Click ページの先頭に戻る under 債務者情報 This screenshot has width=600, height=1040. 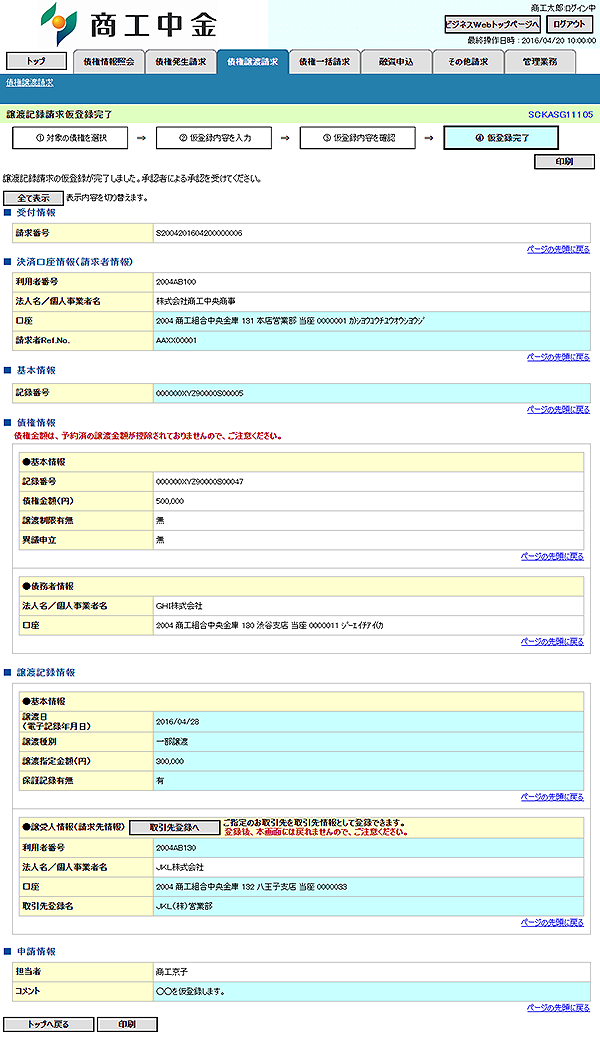coord(552,641)
